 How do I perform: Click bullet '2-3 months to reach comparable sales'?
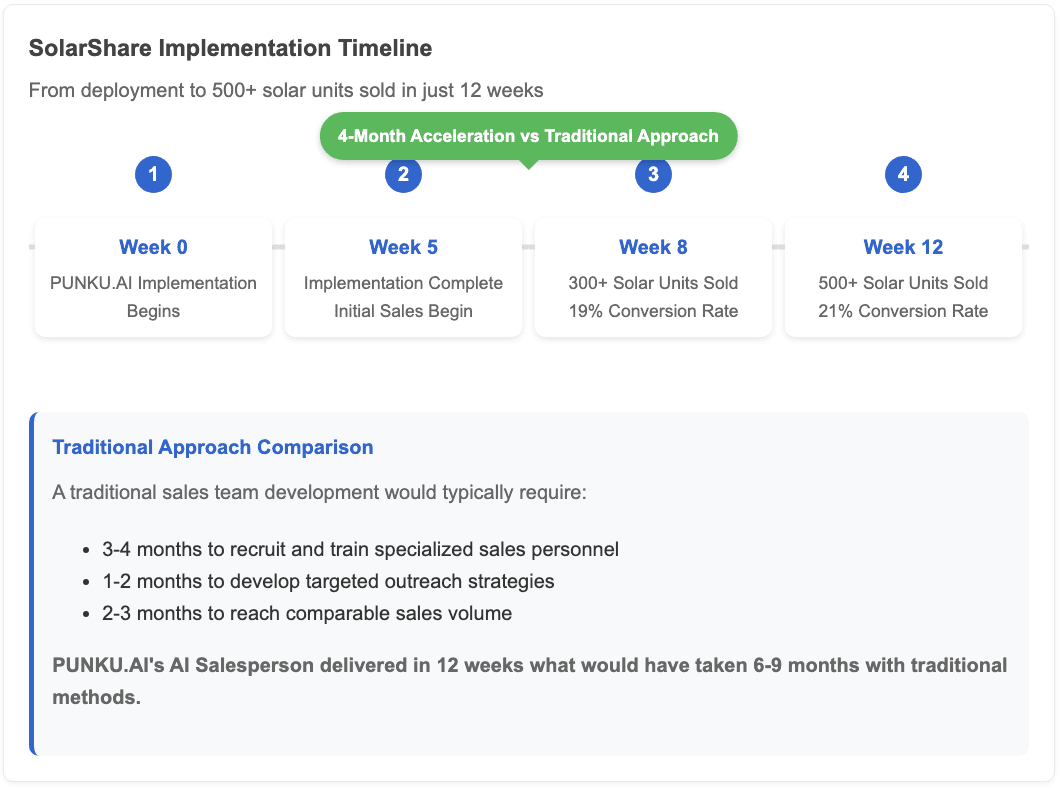click(307, 613)
